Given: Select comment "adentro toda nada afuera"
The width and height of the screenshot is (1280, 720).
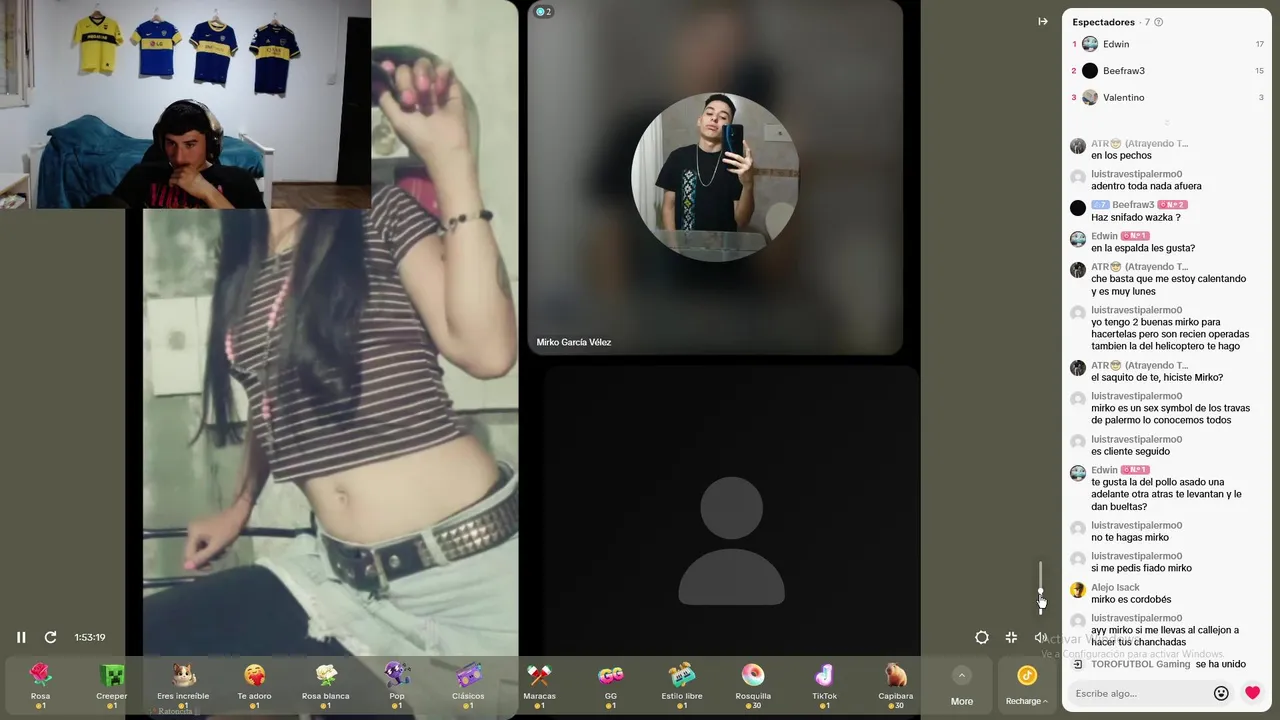Looking at the screenshot, I should pos(1146,186).
